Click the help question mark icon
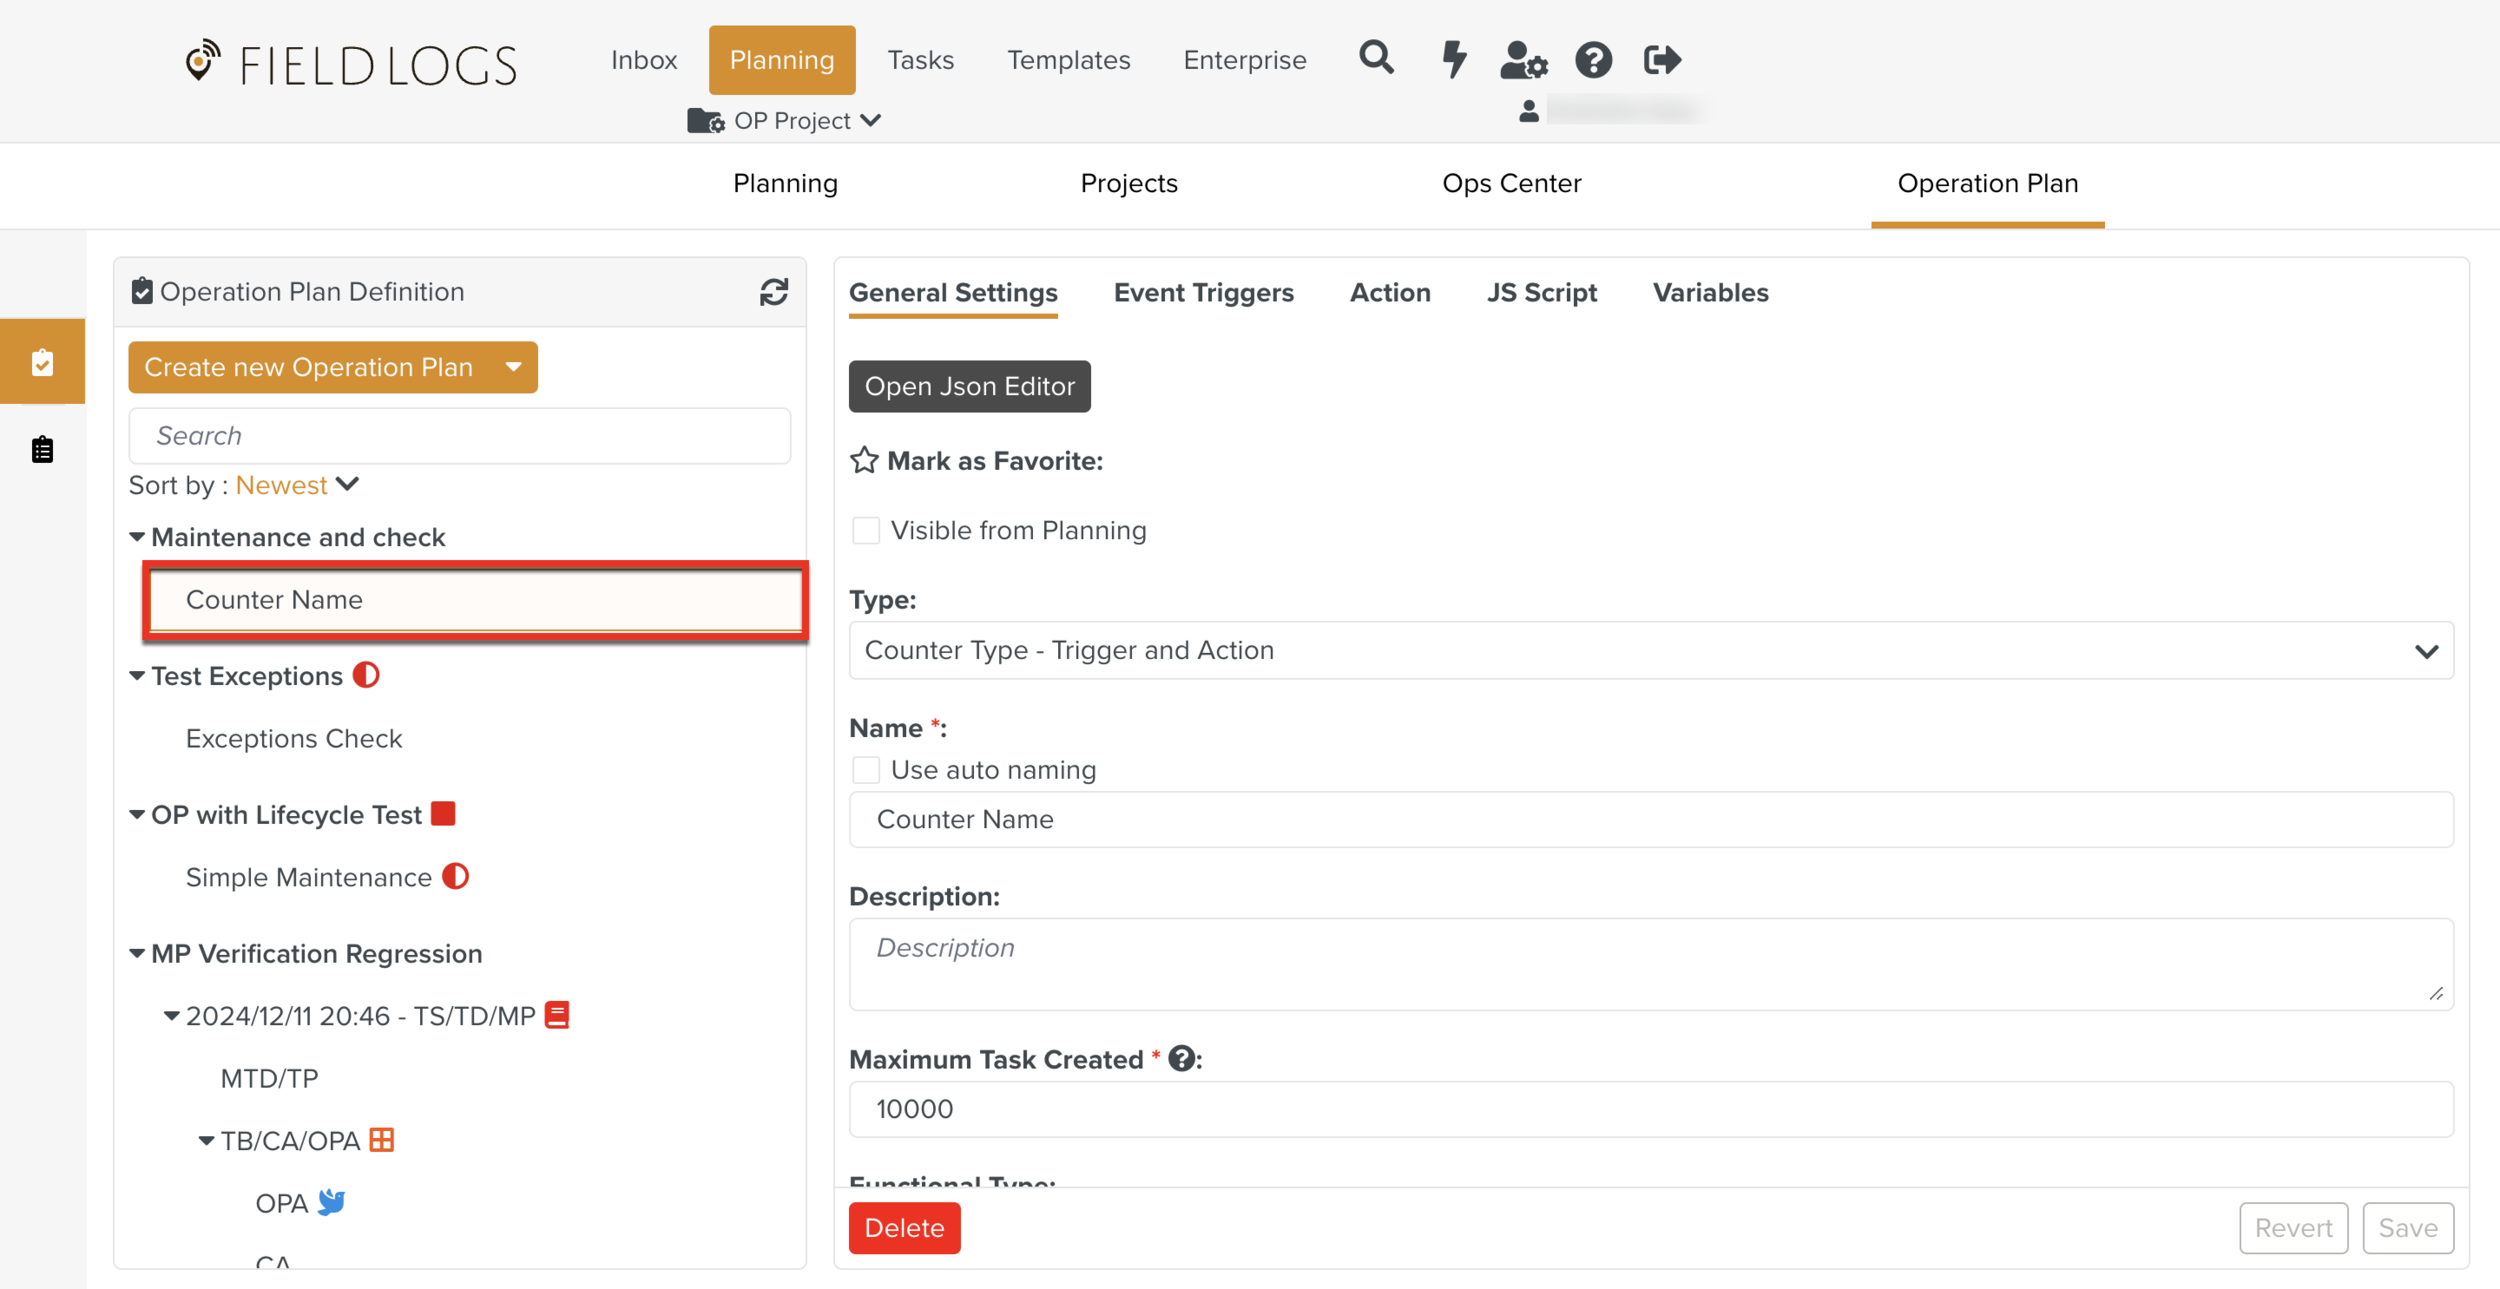2500x1289 pixels. (x=1593, y=60)
